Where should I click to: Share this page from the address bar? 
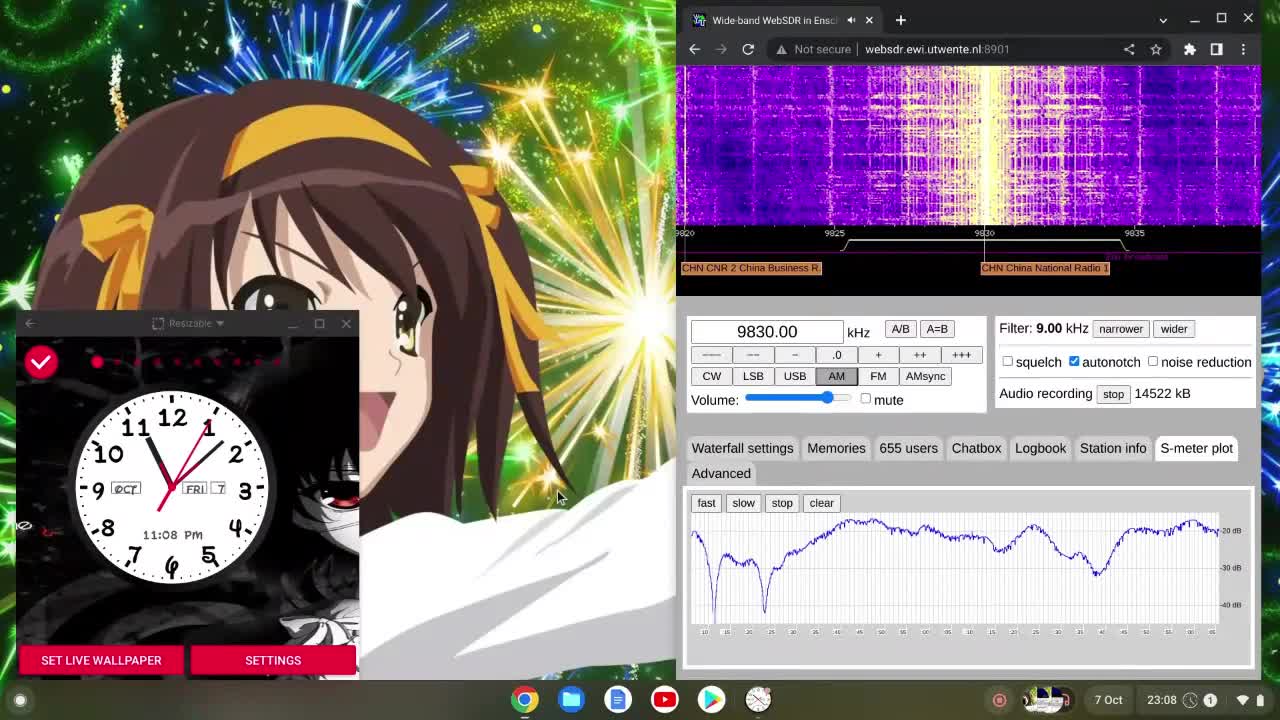pyautogui.click(x=1129, y=49)
